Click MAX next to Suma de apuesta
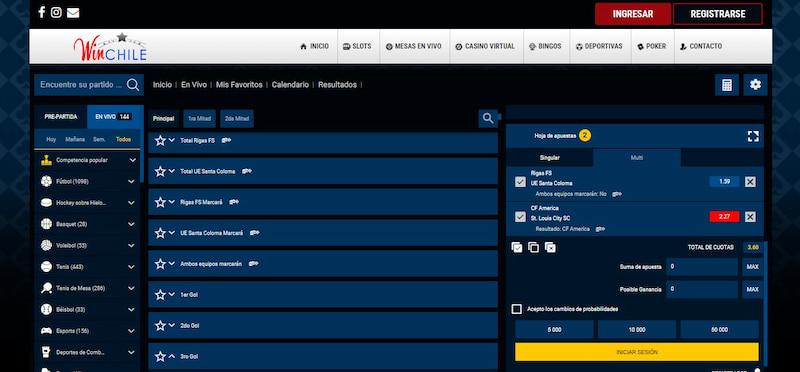Viewport: 800px width, 372px height. point(753,267)
